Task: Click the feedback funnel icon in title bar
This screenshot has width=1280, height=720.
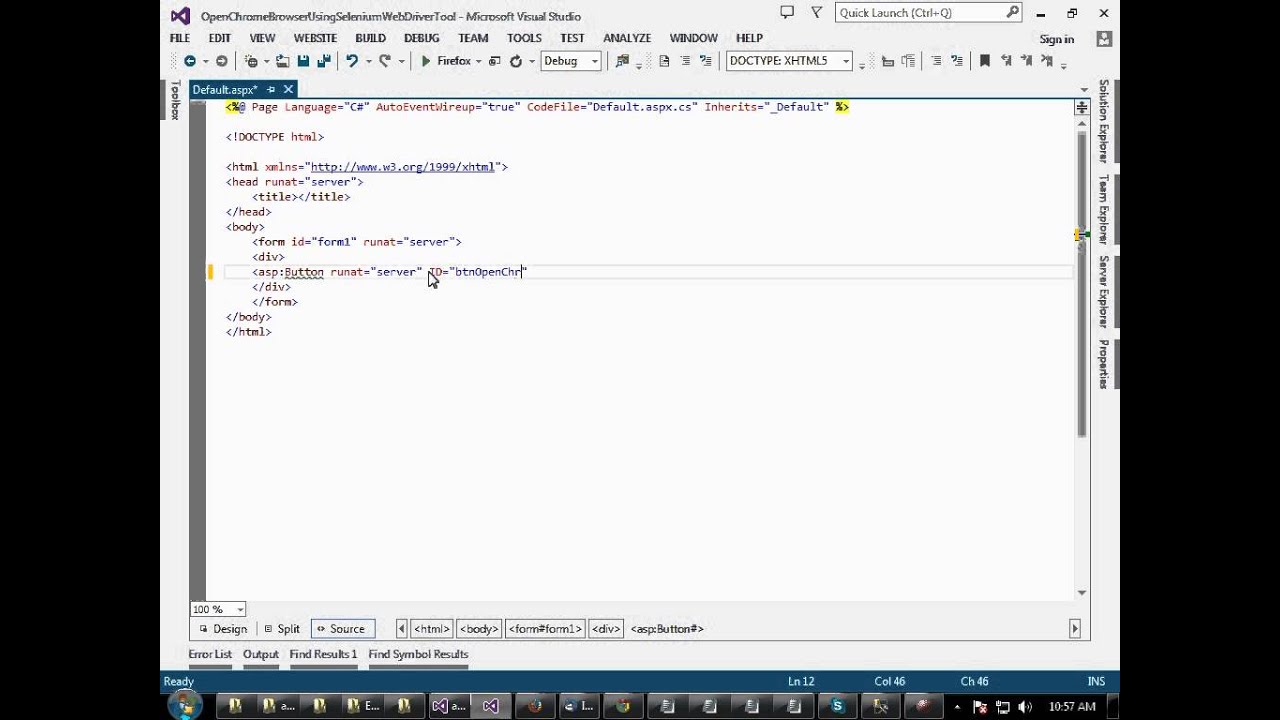Action: coord(817,12)
